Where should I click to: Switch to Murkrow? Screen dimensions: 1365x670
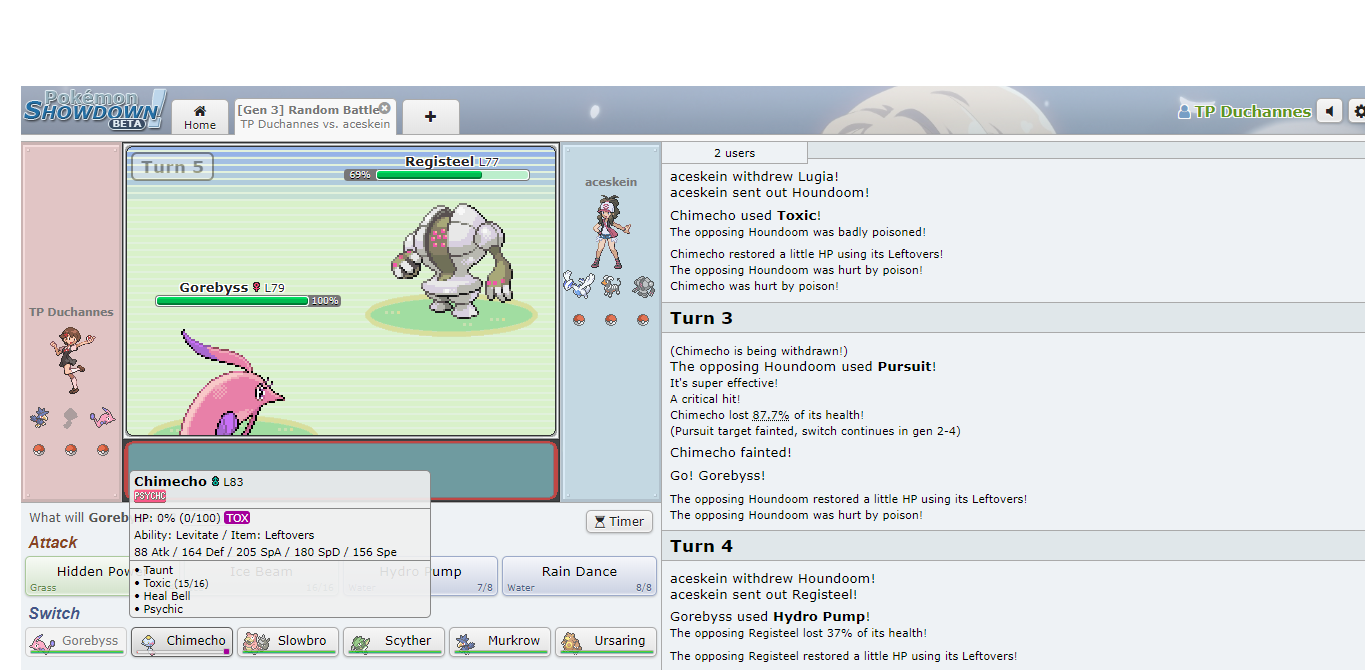[500, 641]
